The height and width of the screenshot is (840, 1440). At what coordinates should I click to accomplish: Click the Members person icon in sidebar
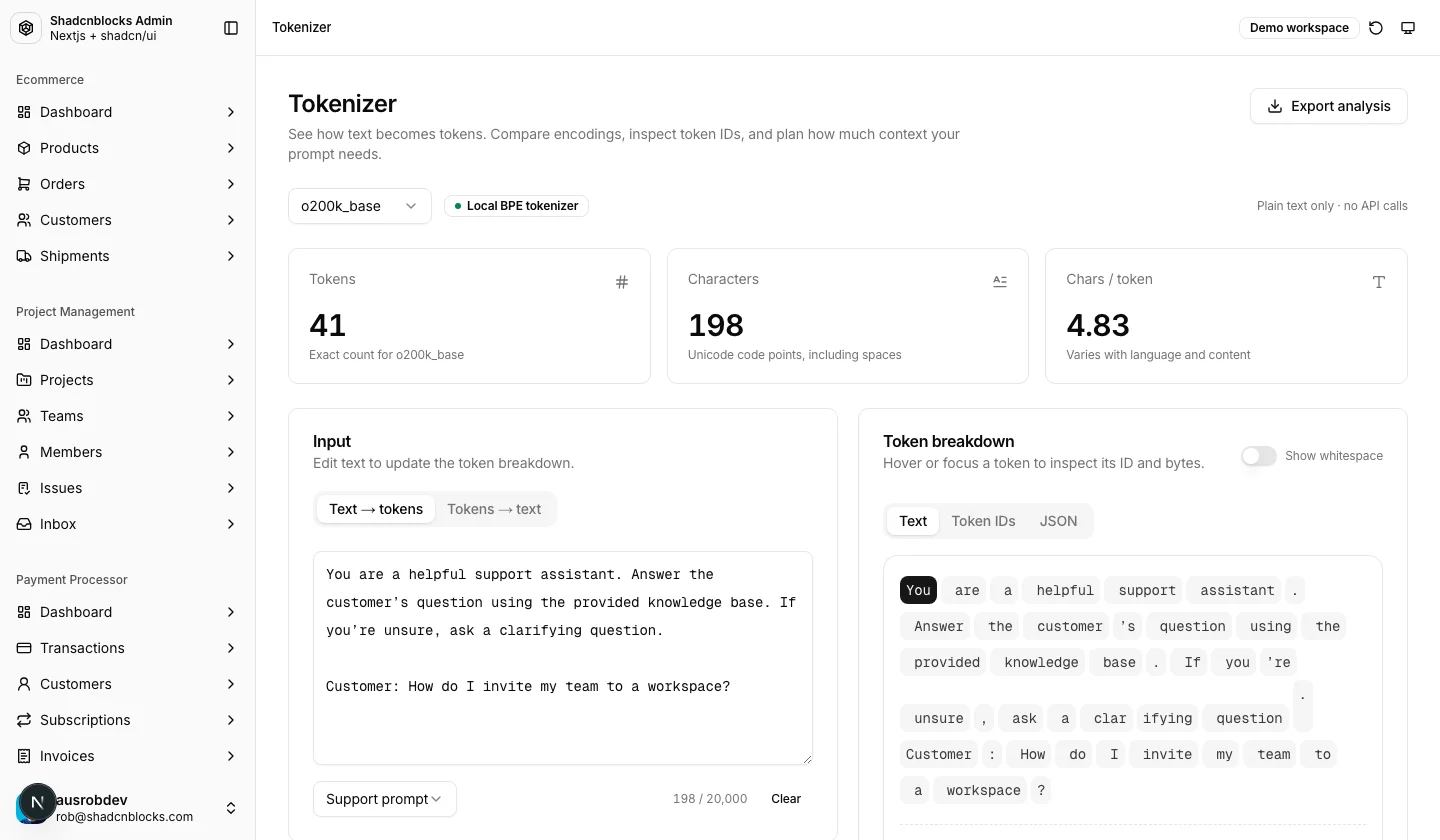(24, 452)
